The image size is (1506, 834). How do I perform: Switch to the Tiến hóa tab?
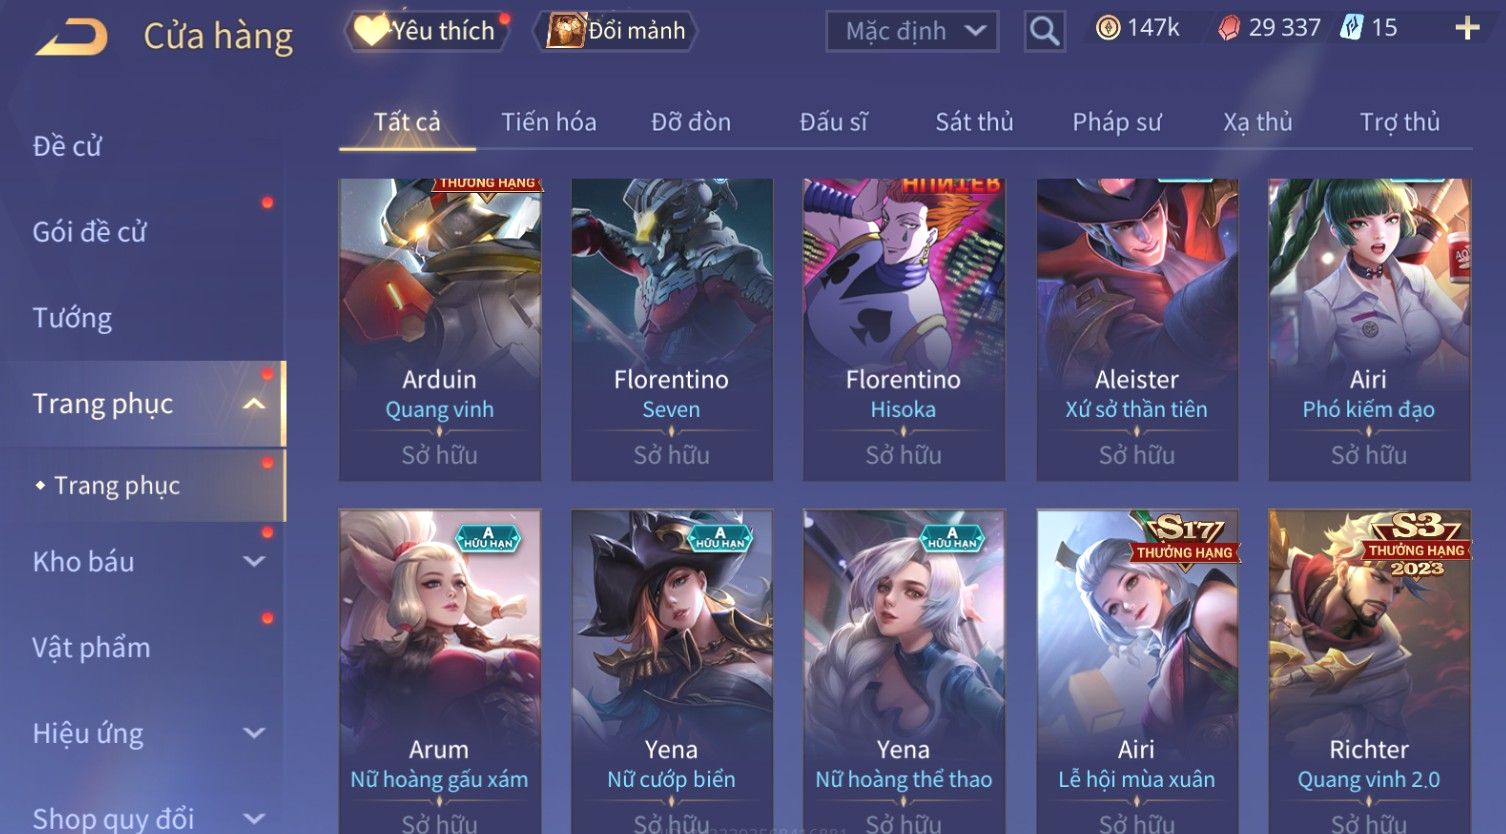pos(548,122)
